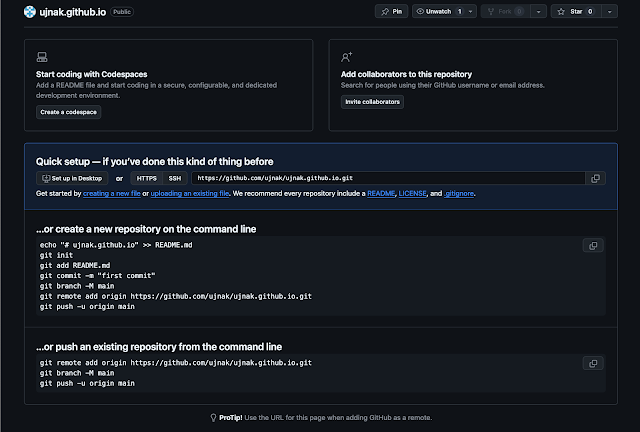
Task: Copy the quick setup repository URL
Action: coord(595,178)
